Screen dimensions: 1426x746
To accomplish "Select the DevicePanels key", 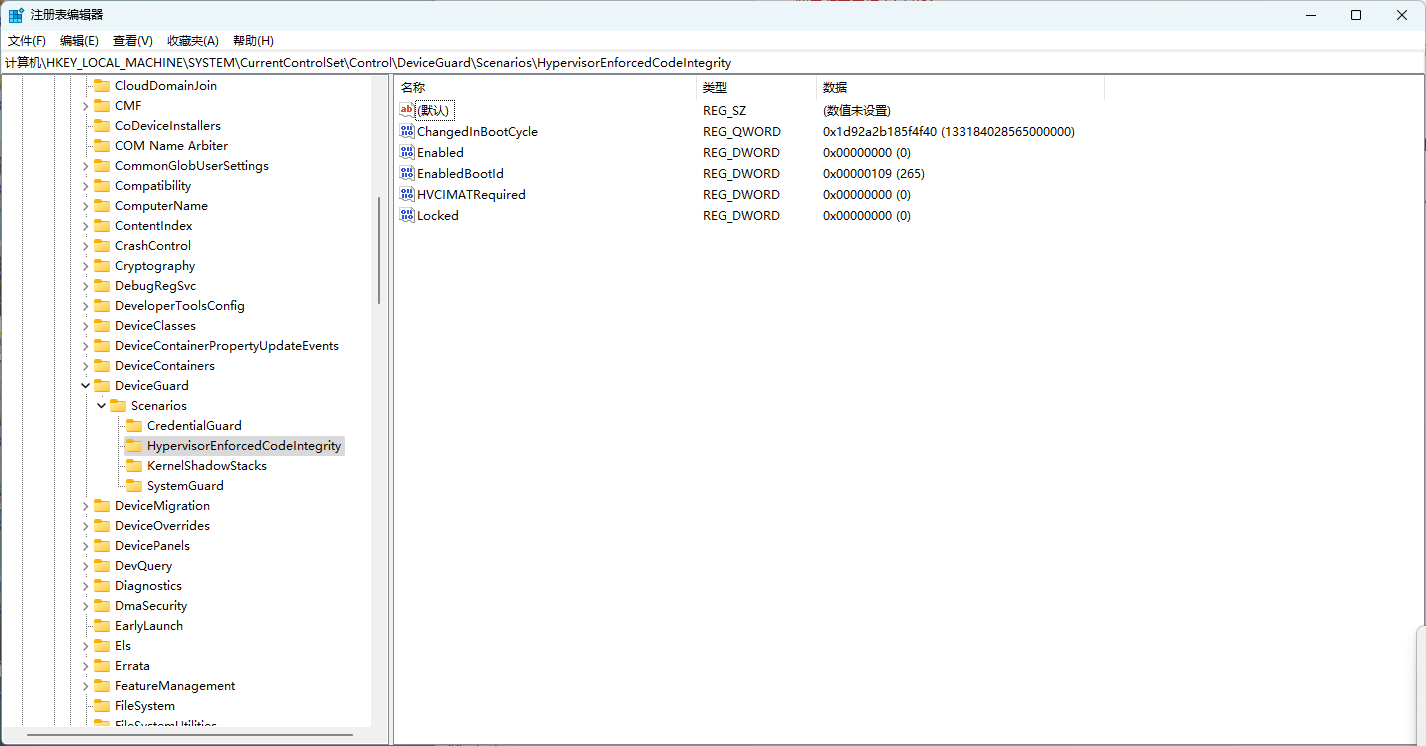I will click(x=152, y=545).
